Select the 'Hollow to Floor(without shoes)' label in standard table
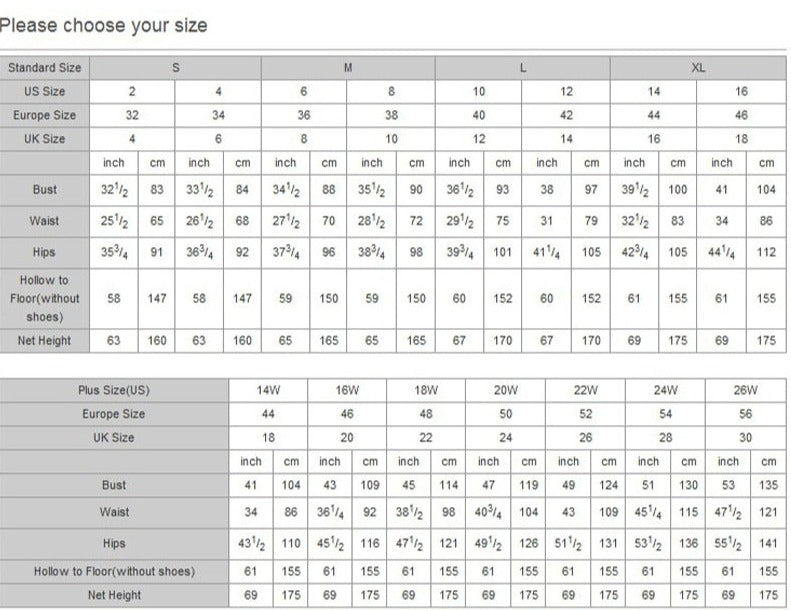This screenshot has height=611, width=791. tap(45, 298)
